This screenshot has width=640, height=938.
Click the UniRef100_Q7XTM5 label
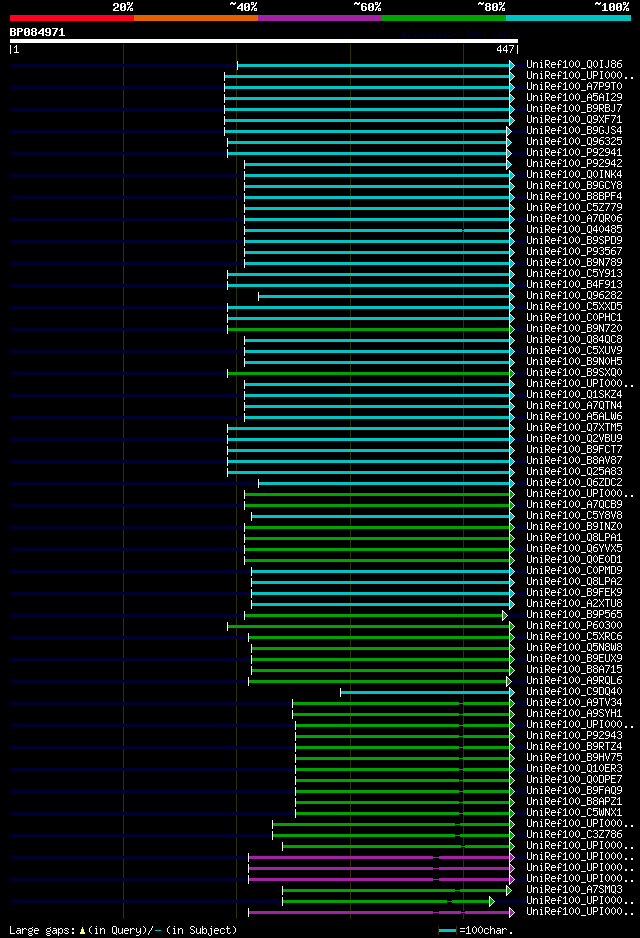pyautogui.click(x=574, y=427)
